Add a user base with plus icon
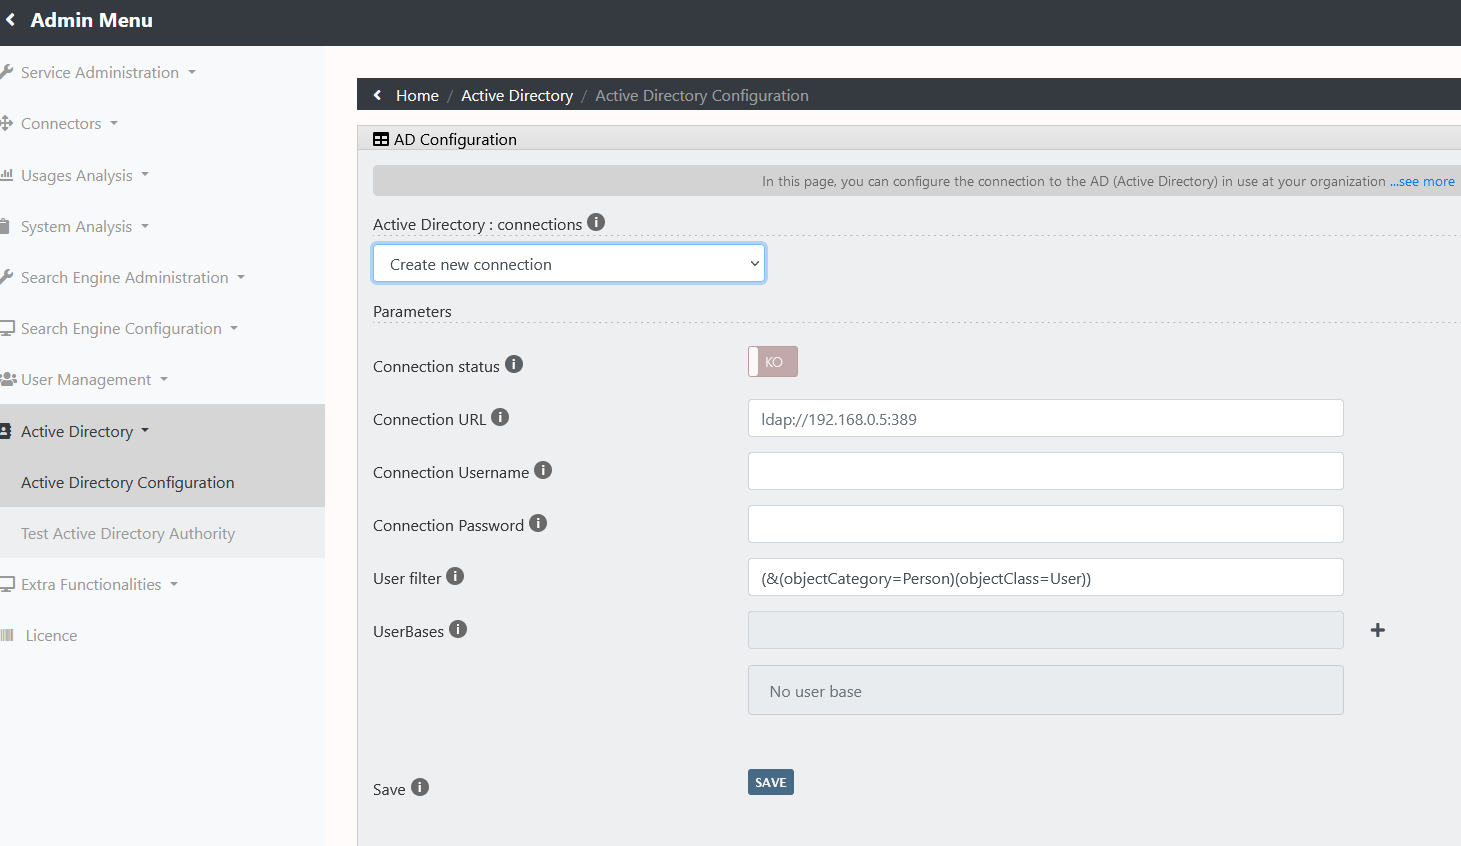 pos(1377,630)
